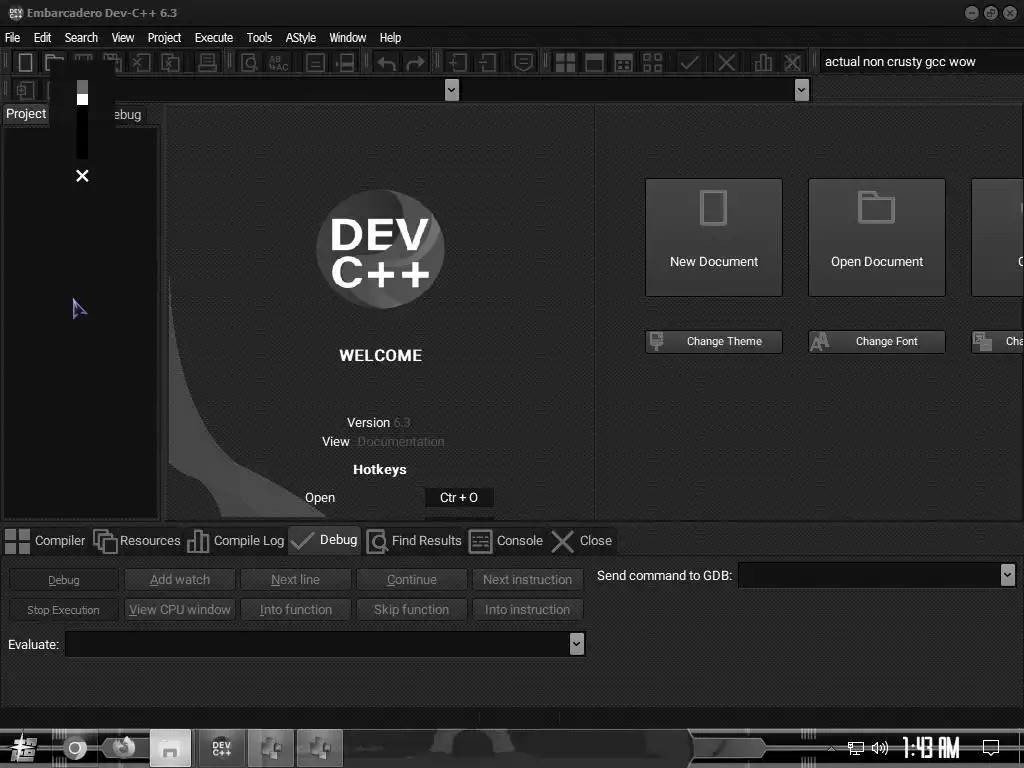Click the Profile Analysis bar-chart icon
The width and height of the screenshot is (1024, 768).
pyautogui.click(x=763, y=63)
